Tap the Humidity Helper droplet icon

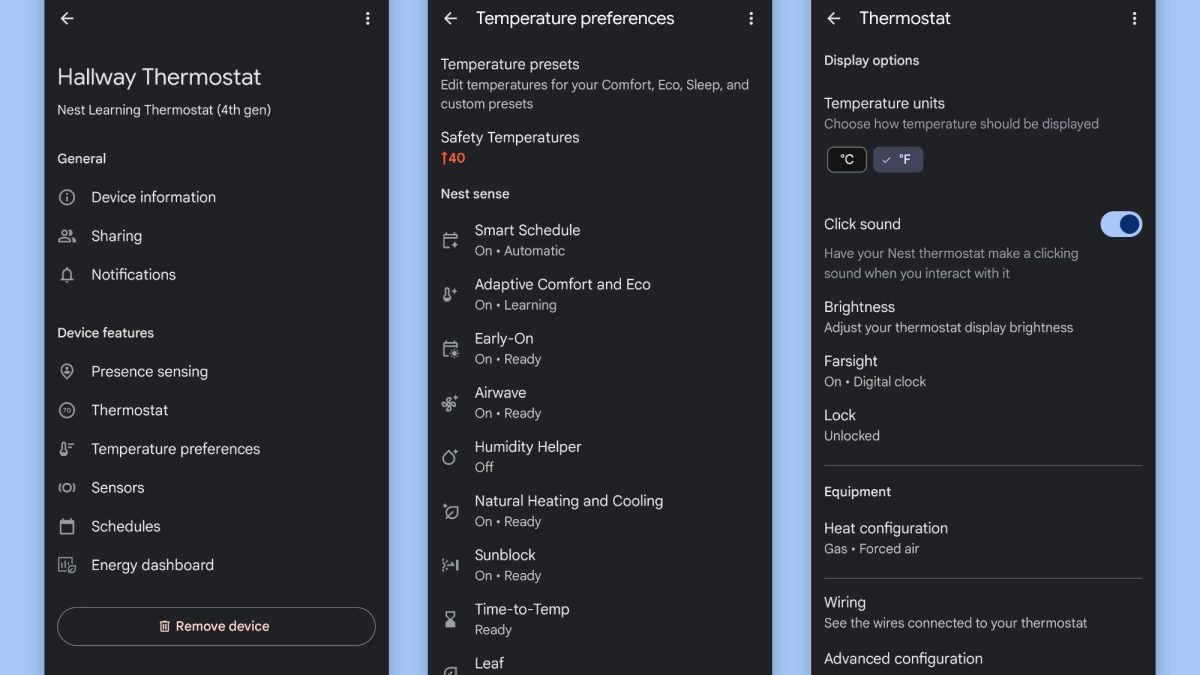(x=450, y=457)
